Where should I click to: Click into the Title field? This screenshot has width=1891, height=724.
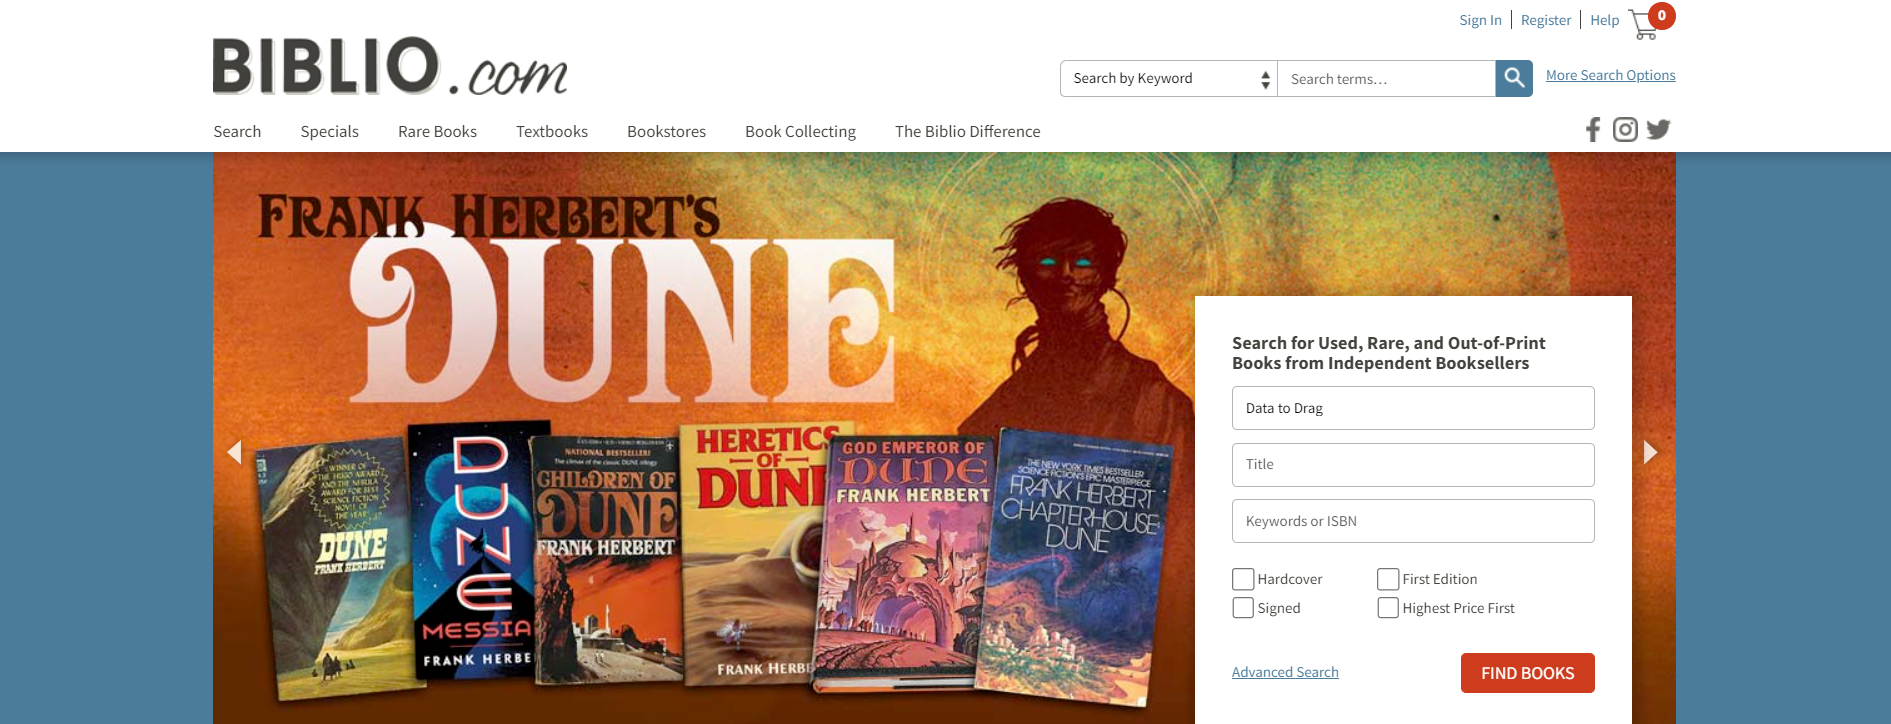(x=1413, y=465)
